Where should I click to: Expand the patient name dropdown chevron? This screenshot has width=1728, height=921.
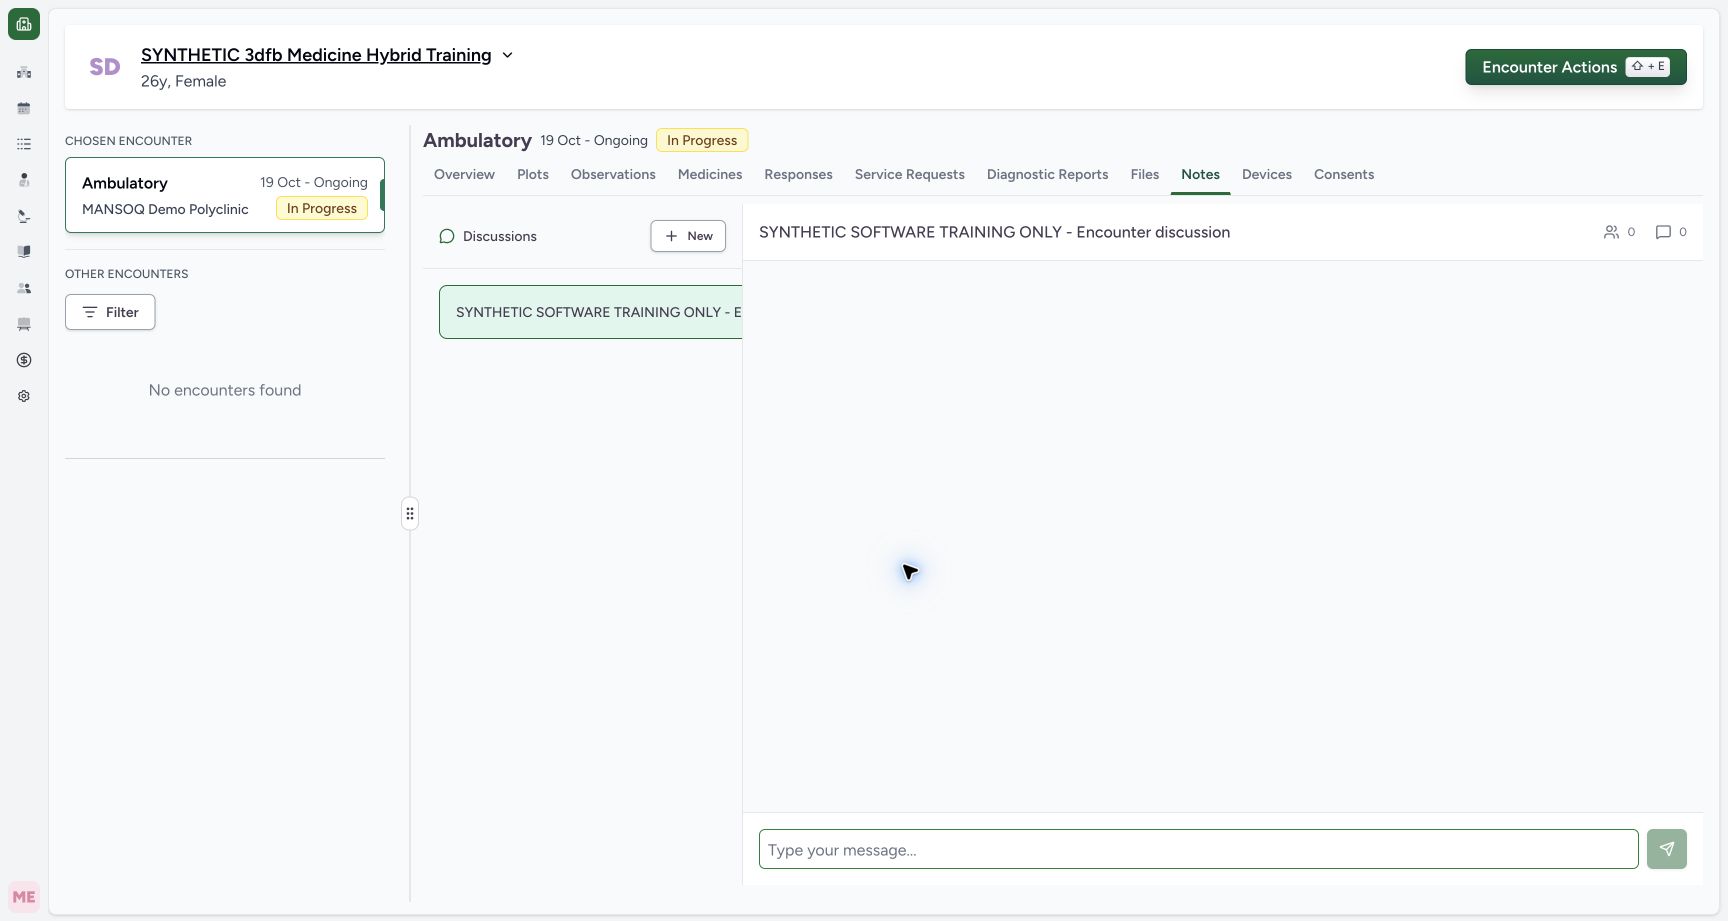pos(507,55)
